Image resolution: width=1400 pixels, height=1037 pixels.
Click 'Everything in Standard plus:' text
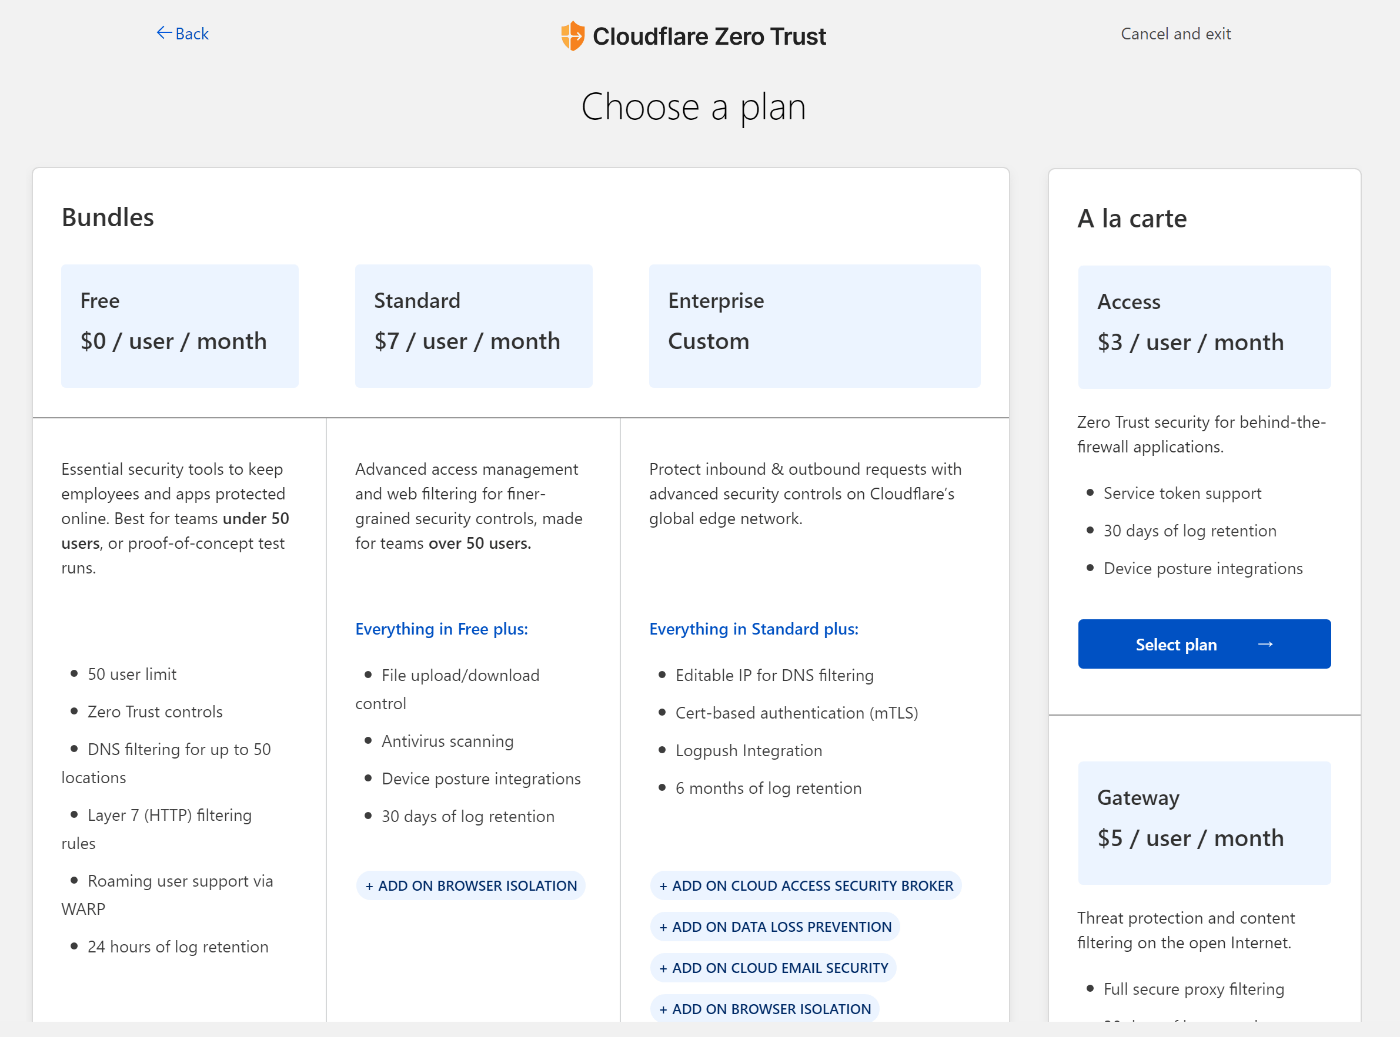(x=754, y=629)
